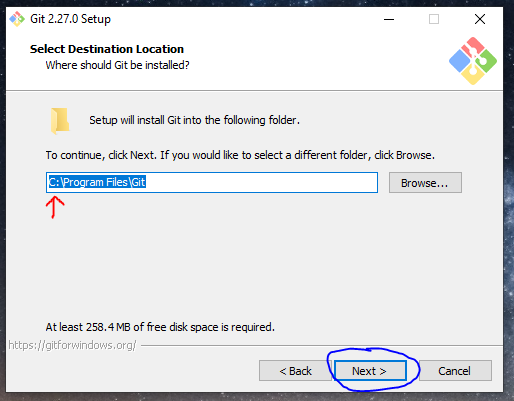Click the Where should Git be installed subtitle
The image size is (514, 401).
click(117, 65)
